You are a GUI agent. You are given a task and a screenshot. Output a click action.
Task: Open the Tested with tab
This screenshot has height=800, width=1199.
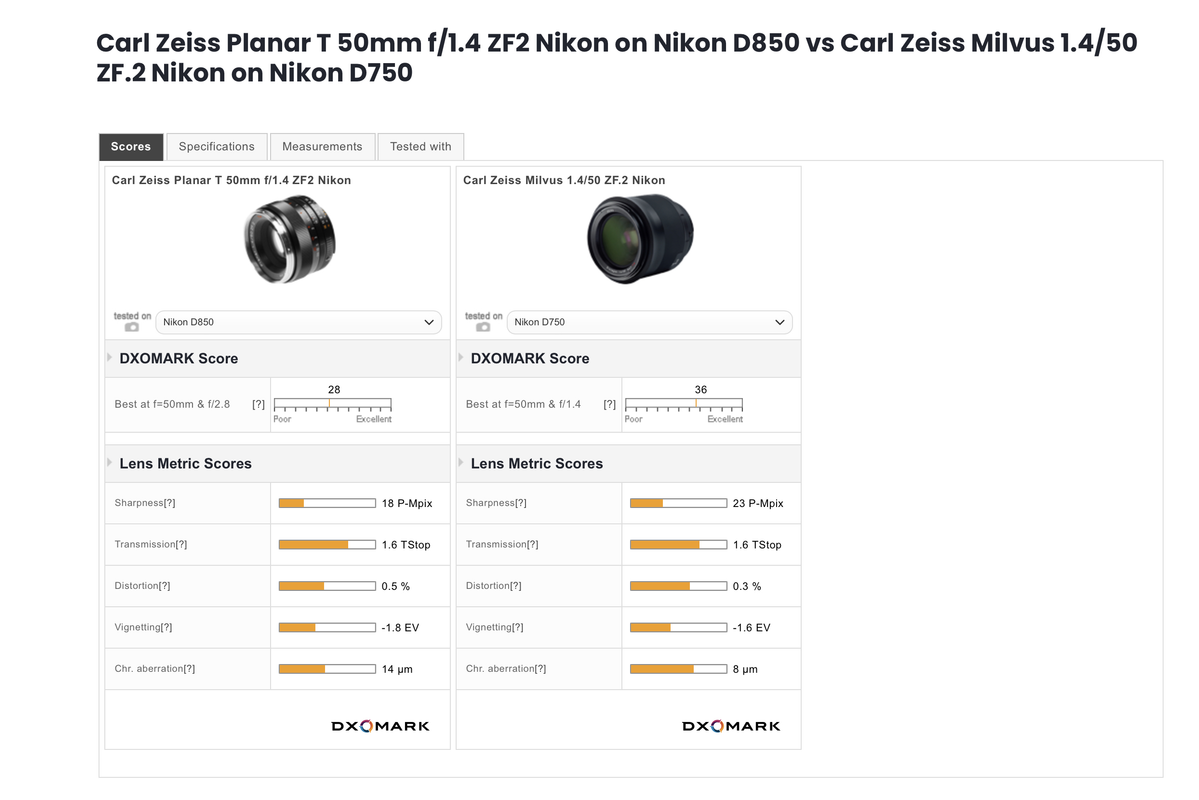tap(420, 146)
